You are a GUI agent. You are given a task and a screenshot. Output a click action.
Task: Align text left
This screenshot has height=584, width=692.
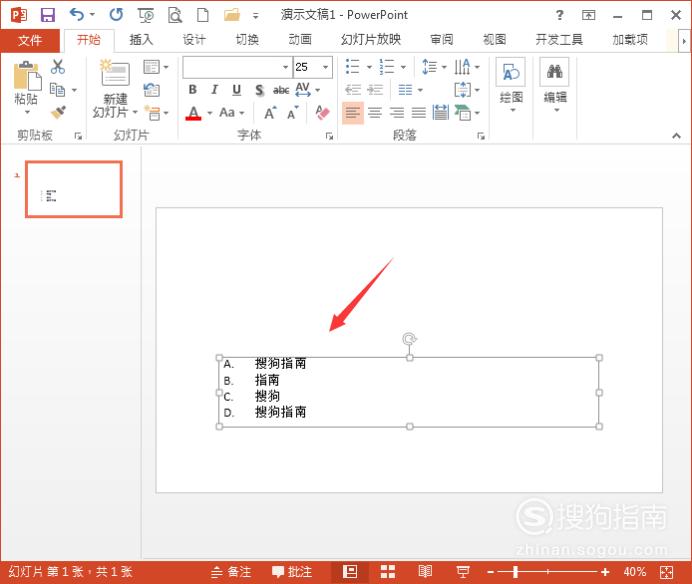[x=353, y=113]
